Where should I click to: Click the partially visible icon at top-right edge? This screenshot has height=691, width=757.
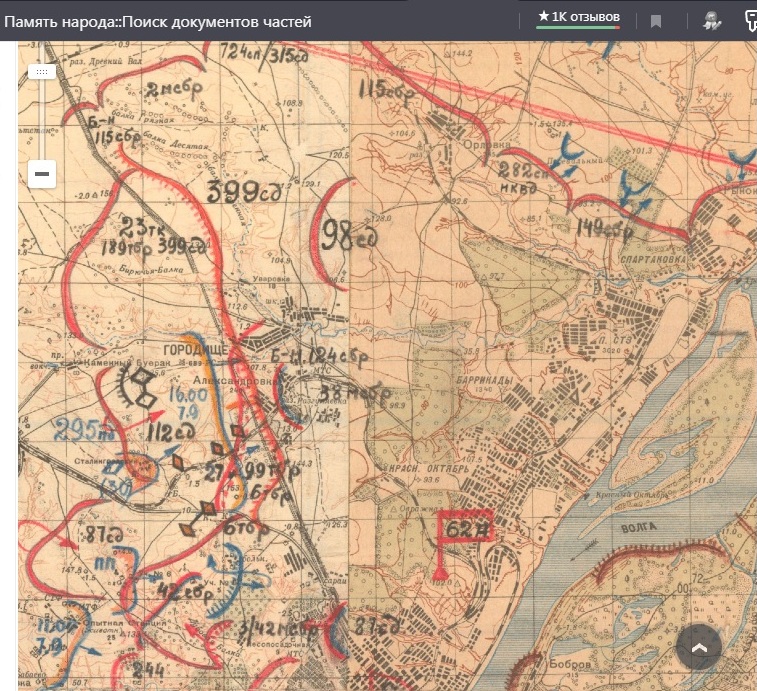pyautogui.click(x=750, y=20)
